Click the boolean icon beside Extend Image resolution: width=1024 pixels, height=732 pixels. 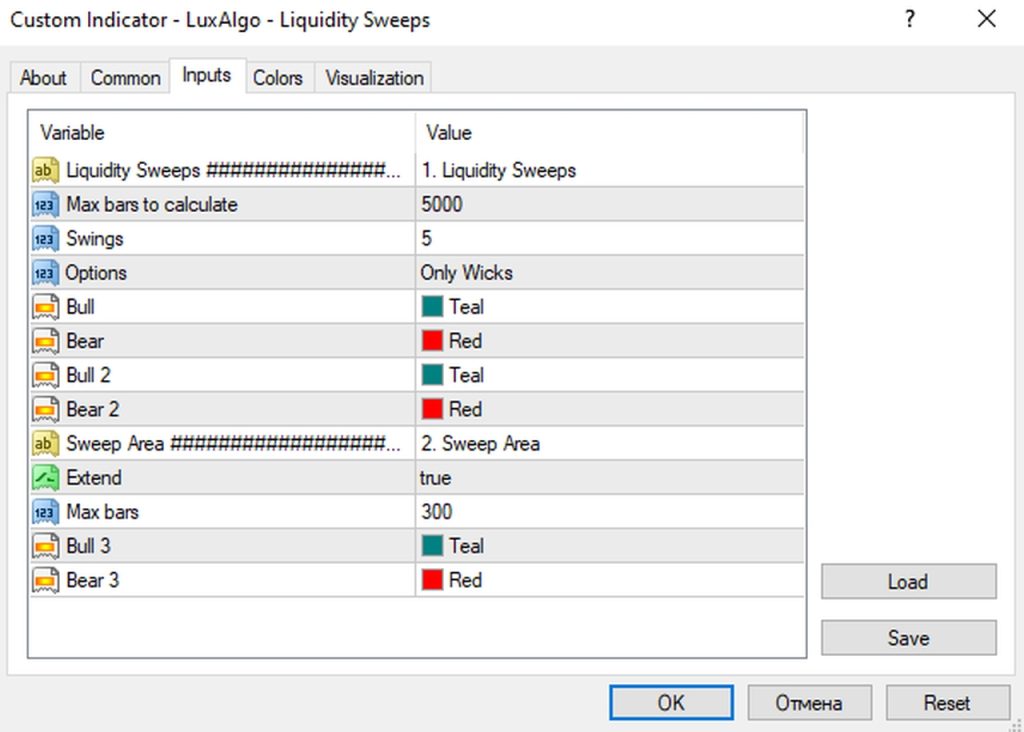pos(44,477)
